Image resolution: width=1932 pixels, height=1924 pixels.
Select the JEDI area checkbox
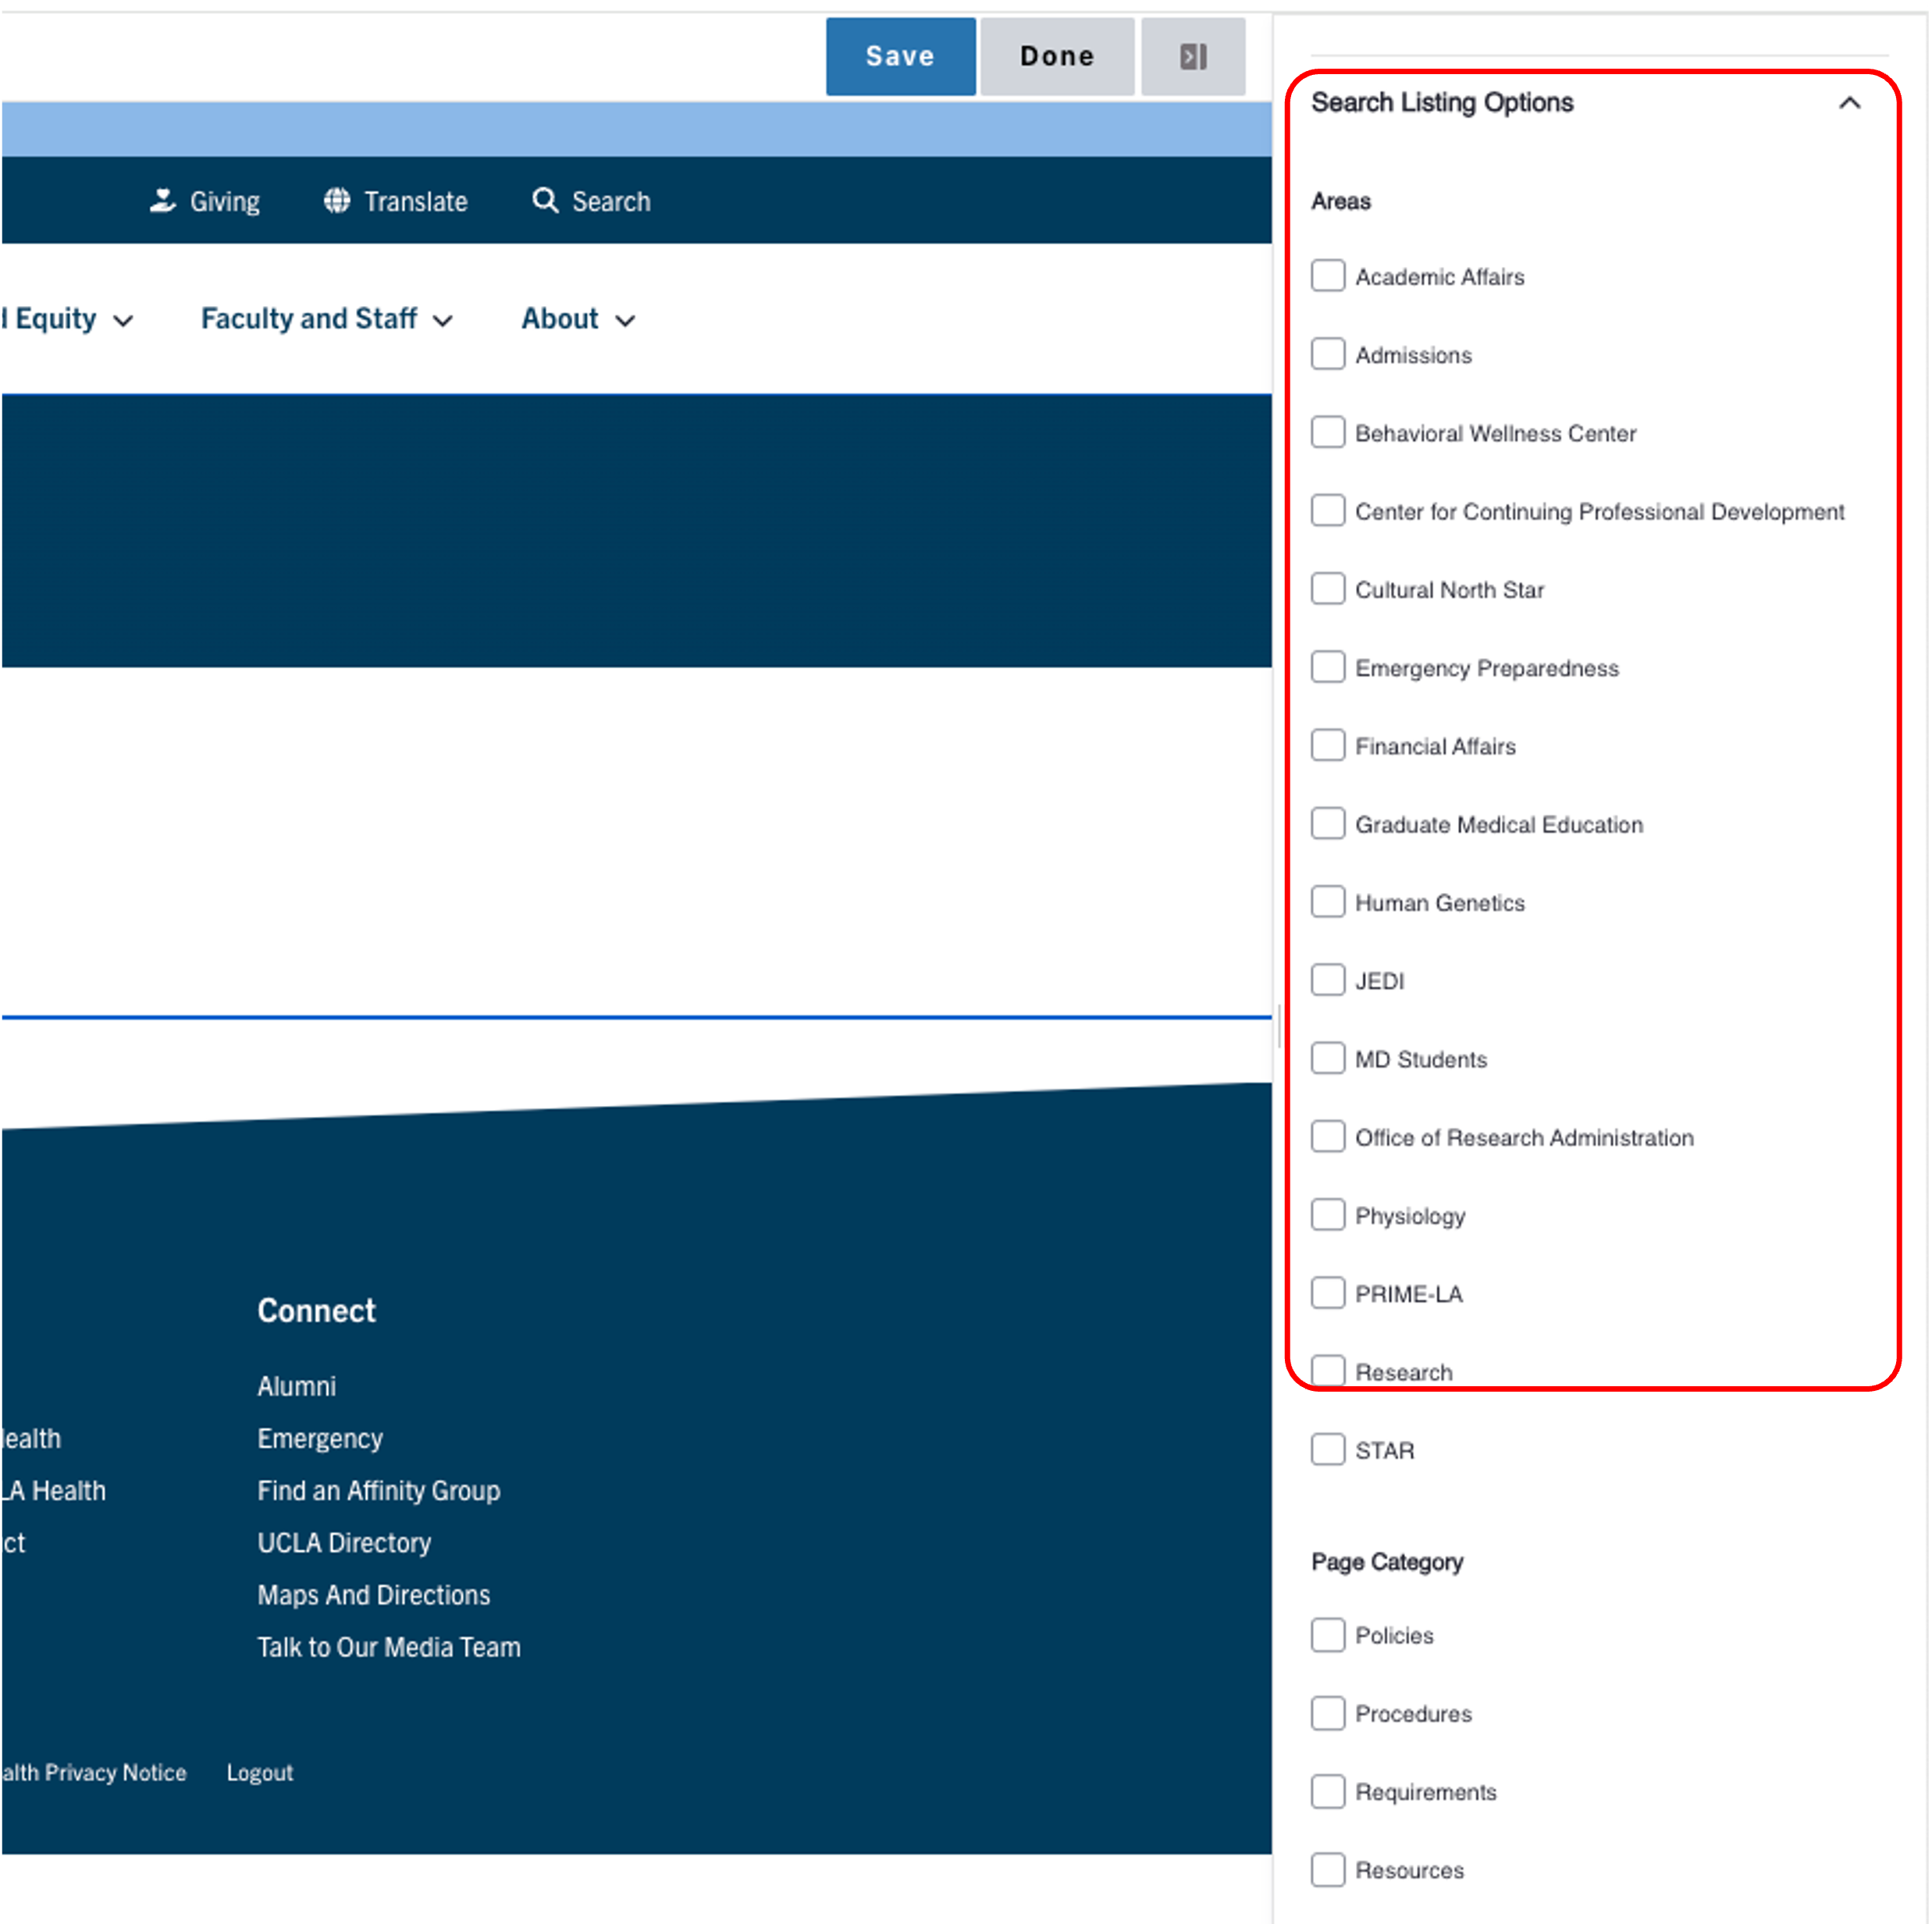point(1327,980)
